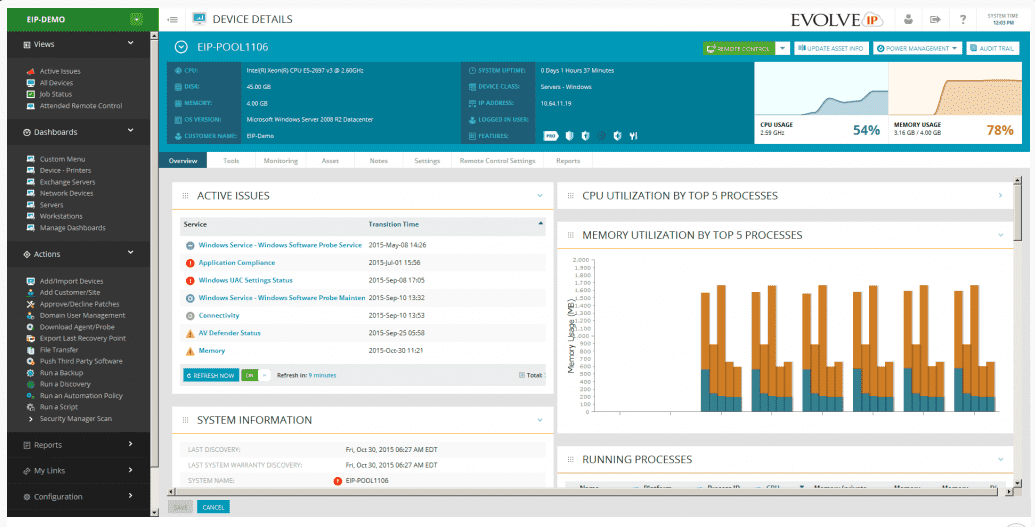Image resolution: width=1035 pixels, height=527 pixels.
Task: Collapse the EIP-POOL1106 device header circle toggle
Action: (x=181, y=46)
